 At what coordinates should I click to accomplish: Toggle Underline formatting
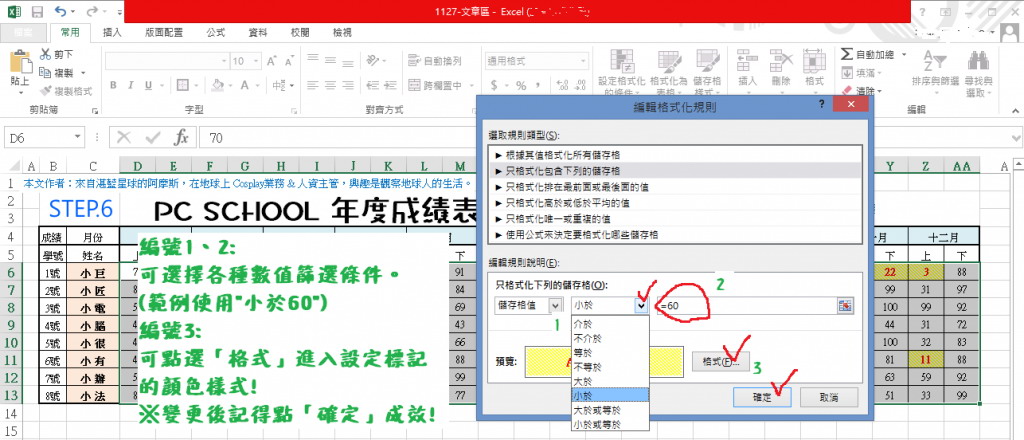coord(148,86)
